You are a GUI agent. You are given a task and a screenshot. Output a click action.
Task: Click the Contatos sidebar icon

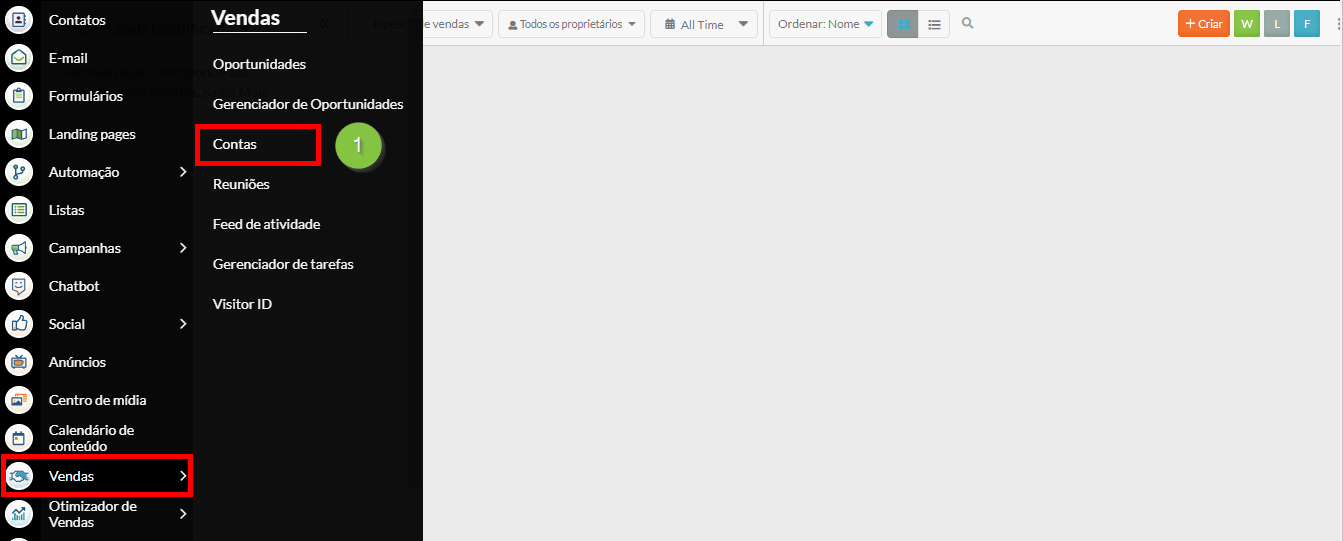(19, 20)
